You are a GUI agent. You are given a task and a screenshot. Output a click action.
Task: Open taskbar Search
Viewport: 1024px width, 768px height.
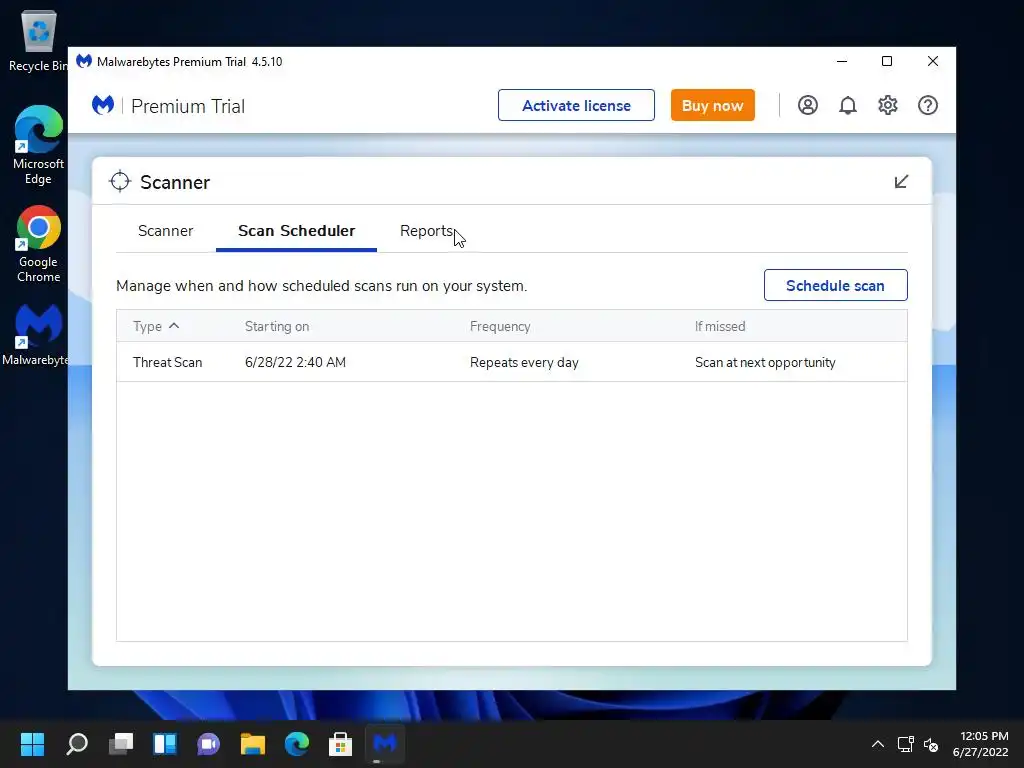point(76,744)
